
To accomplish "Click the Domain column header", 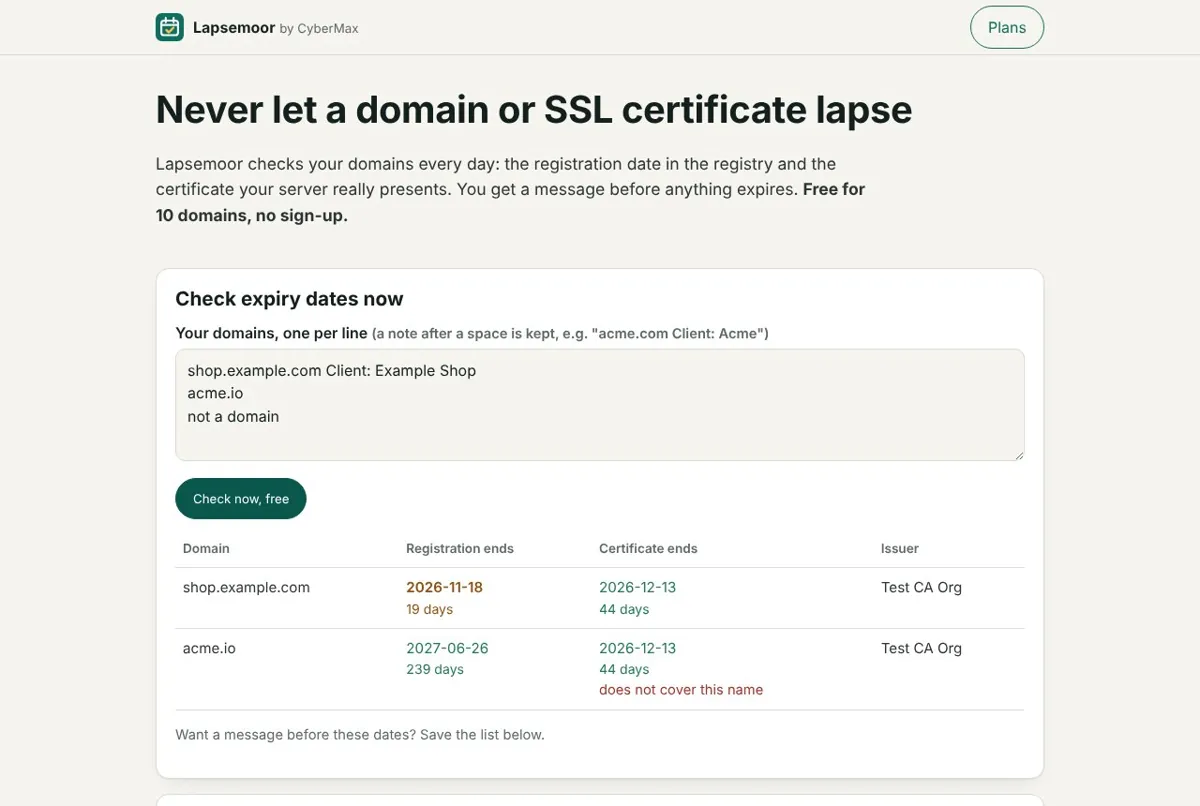I will point(206,548).
